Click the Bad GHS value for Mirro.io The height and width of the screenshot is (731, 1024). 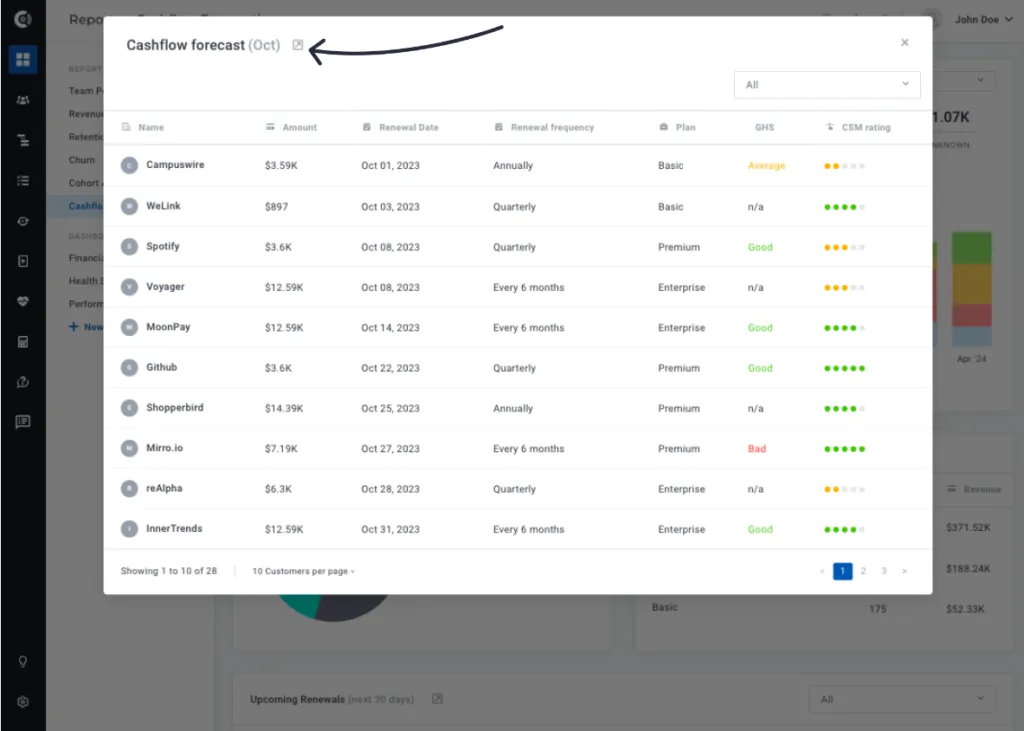757,449
